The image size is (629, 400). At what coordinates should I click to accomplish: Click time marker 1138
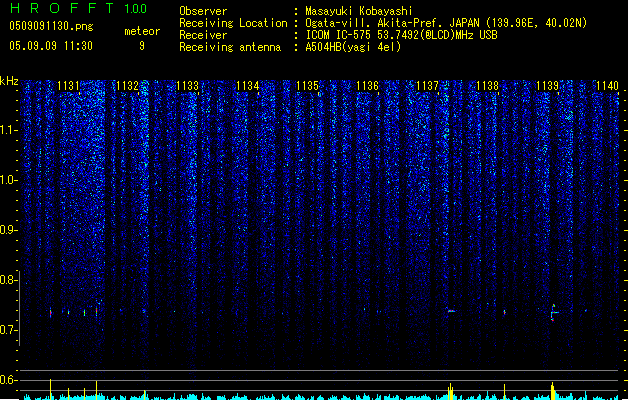(487, 86)
